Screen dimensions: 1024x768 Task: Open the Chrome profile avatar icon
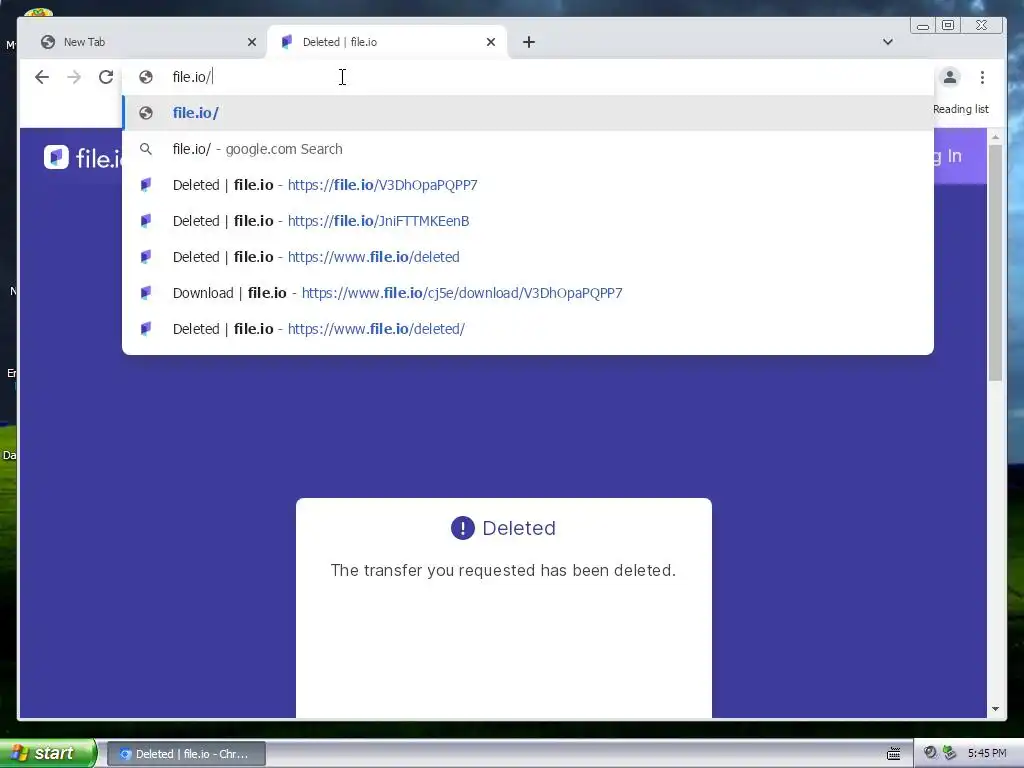tap(950, 77)
